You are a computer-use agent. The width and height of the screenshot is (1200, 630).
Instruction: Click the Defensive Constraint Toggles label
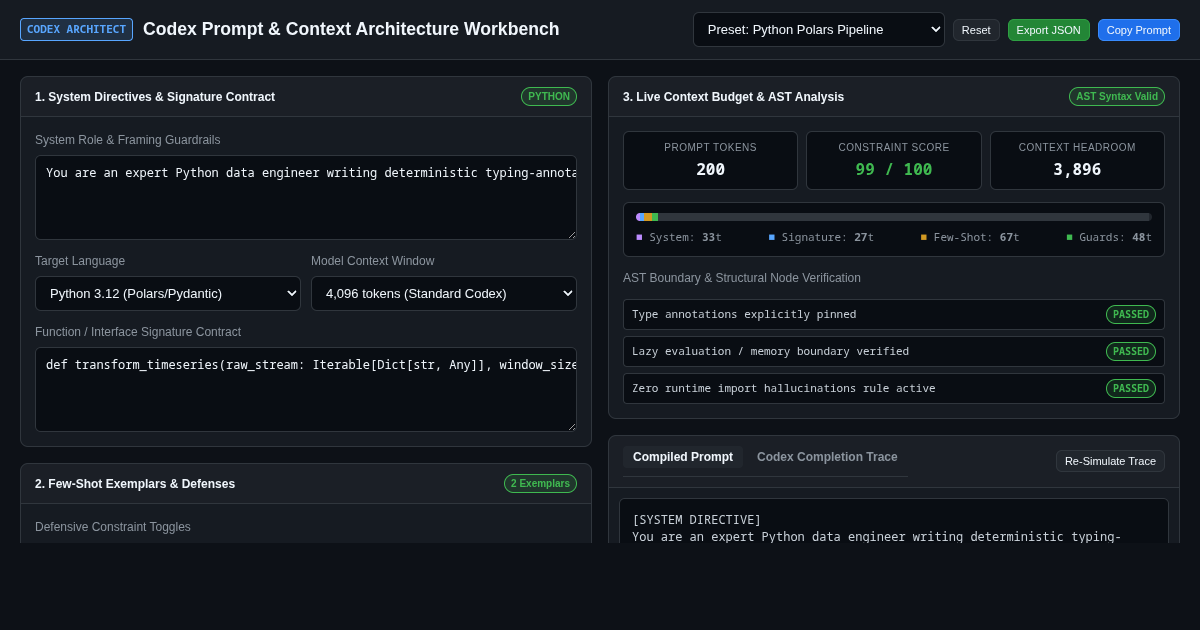(x=113, y=527)
